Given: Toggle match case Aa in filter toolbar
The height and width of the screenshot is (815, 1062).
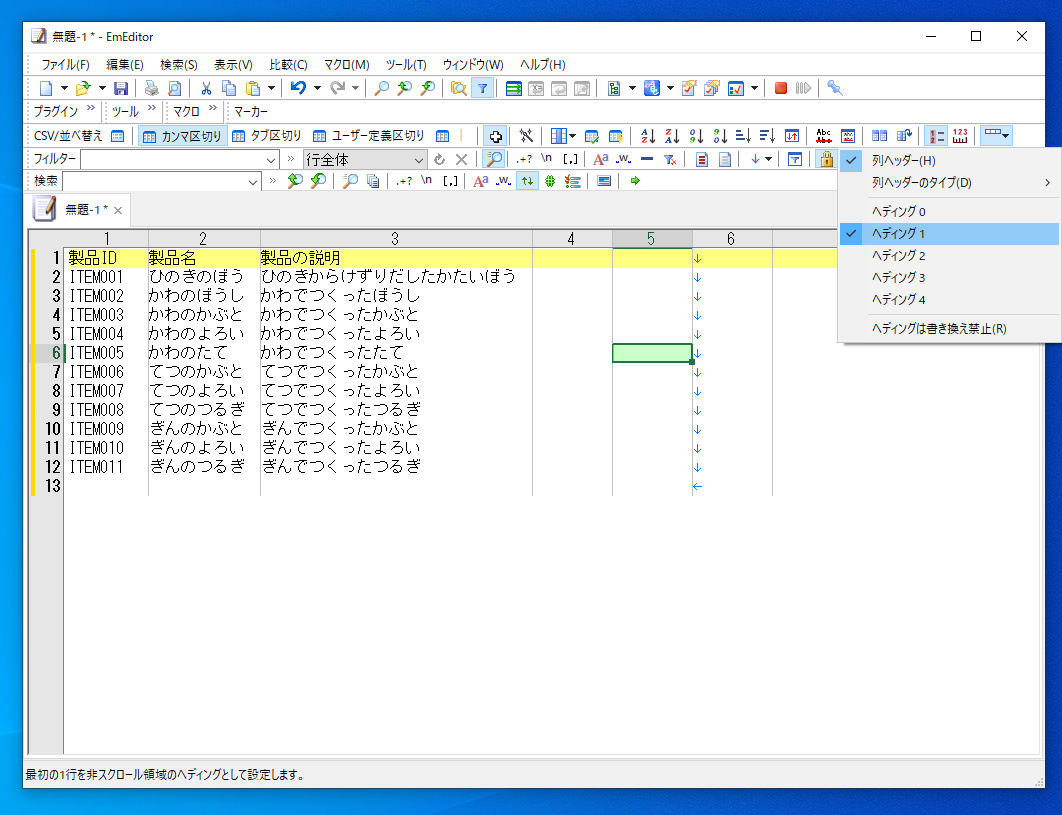Looking at the screenshot, I should click(600, 160).
